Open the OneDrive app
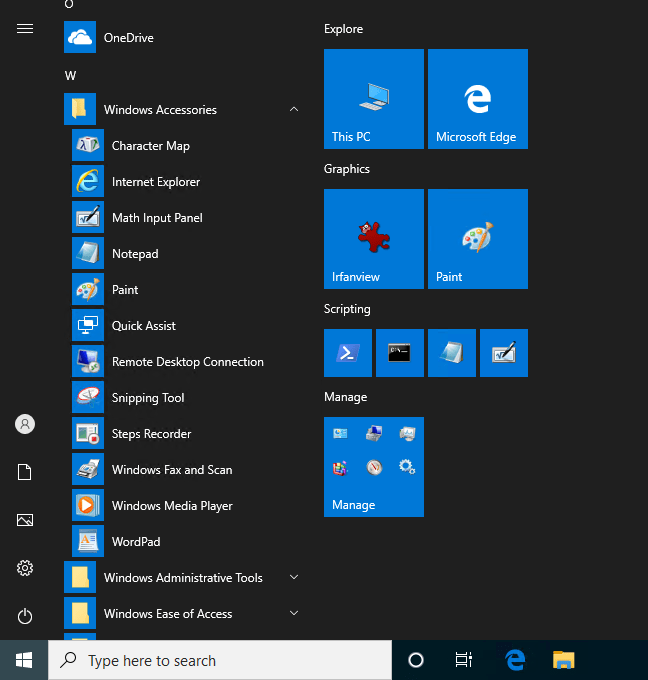Screen dimensions: 648x680 pos(182,37)
